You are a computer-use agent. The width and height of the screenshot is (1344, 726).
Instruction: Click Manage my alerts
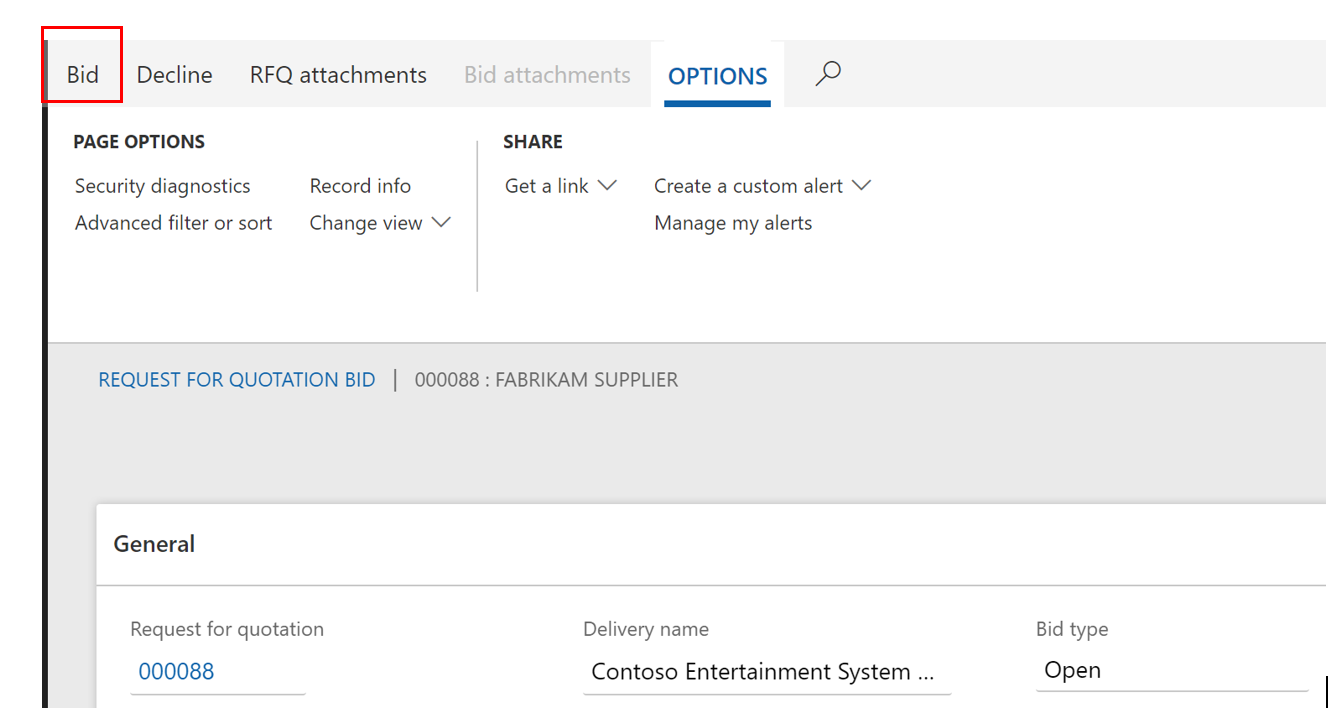[x=733, y=223]
